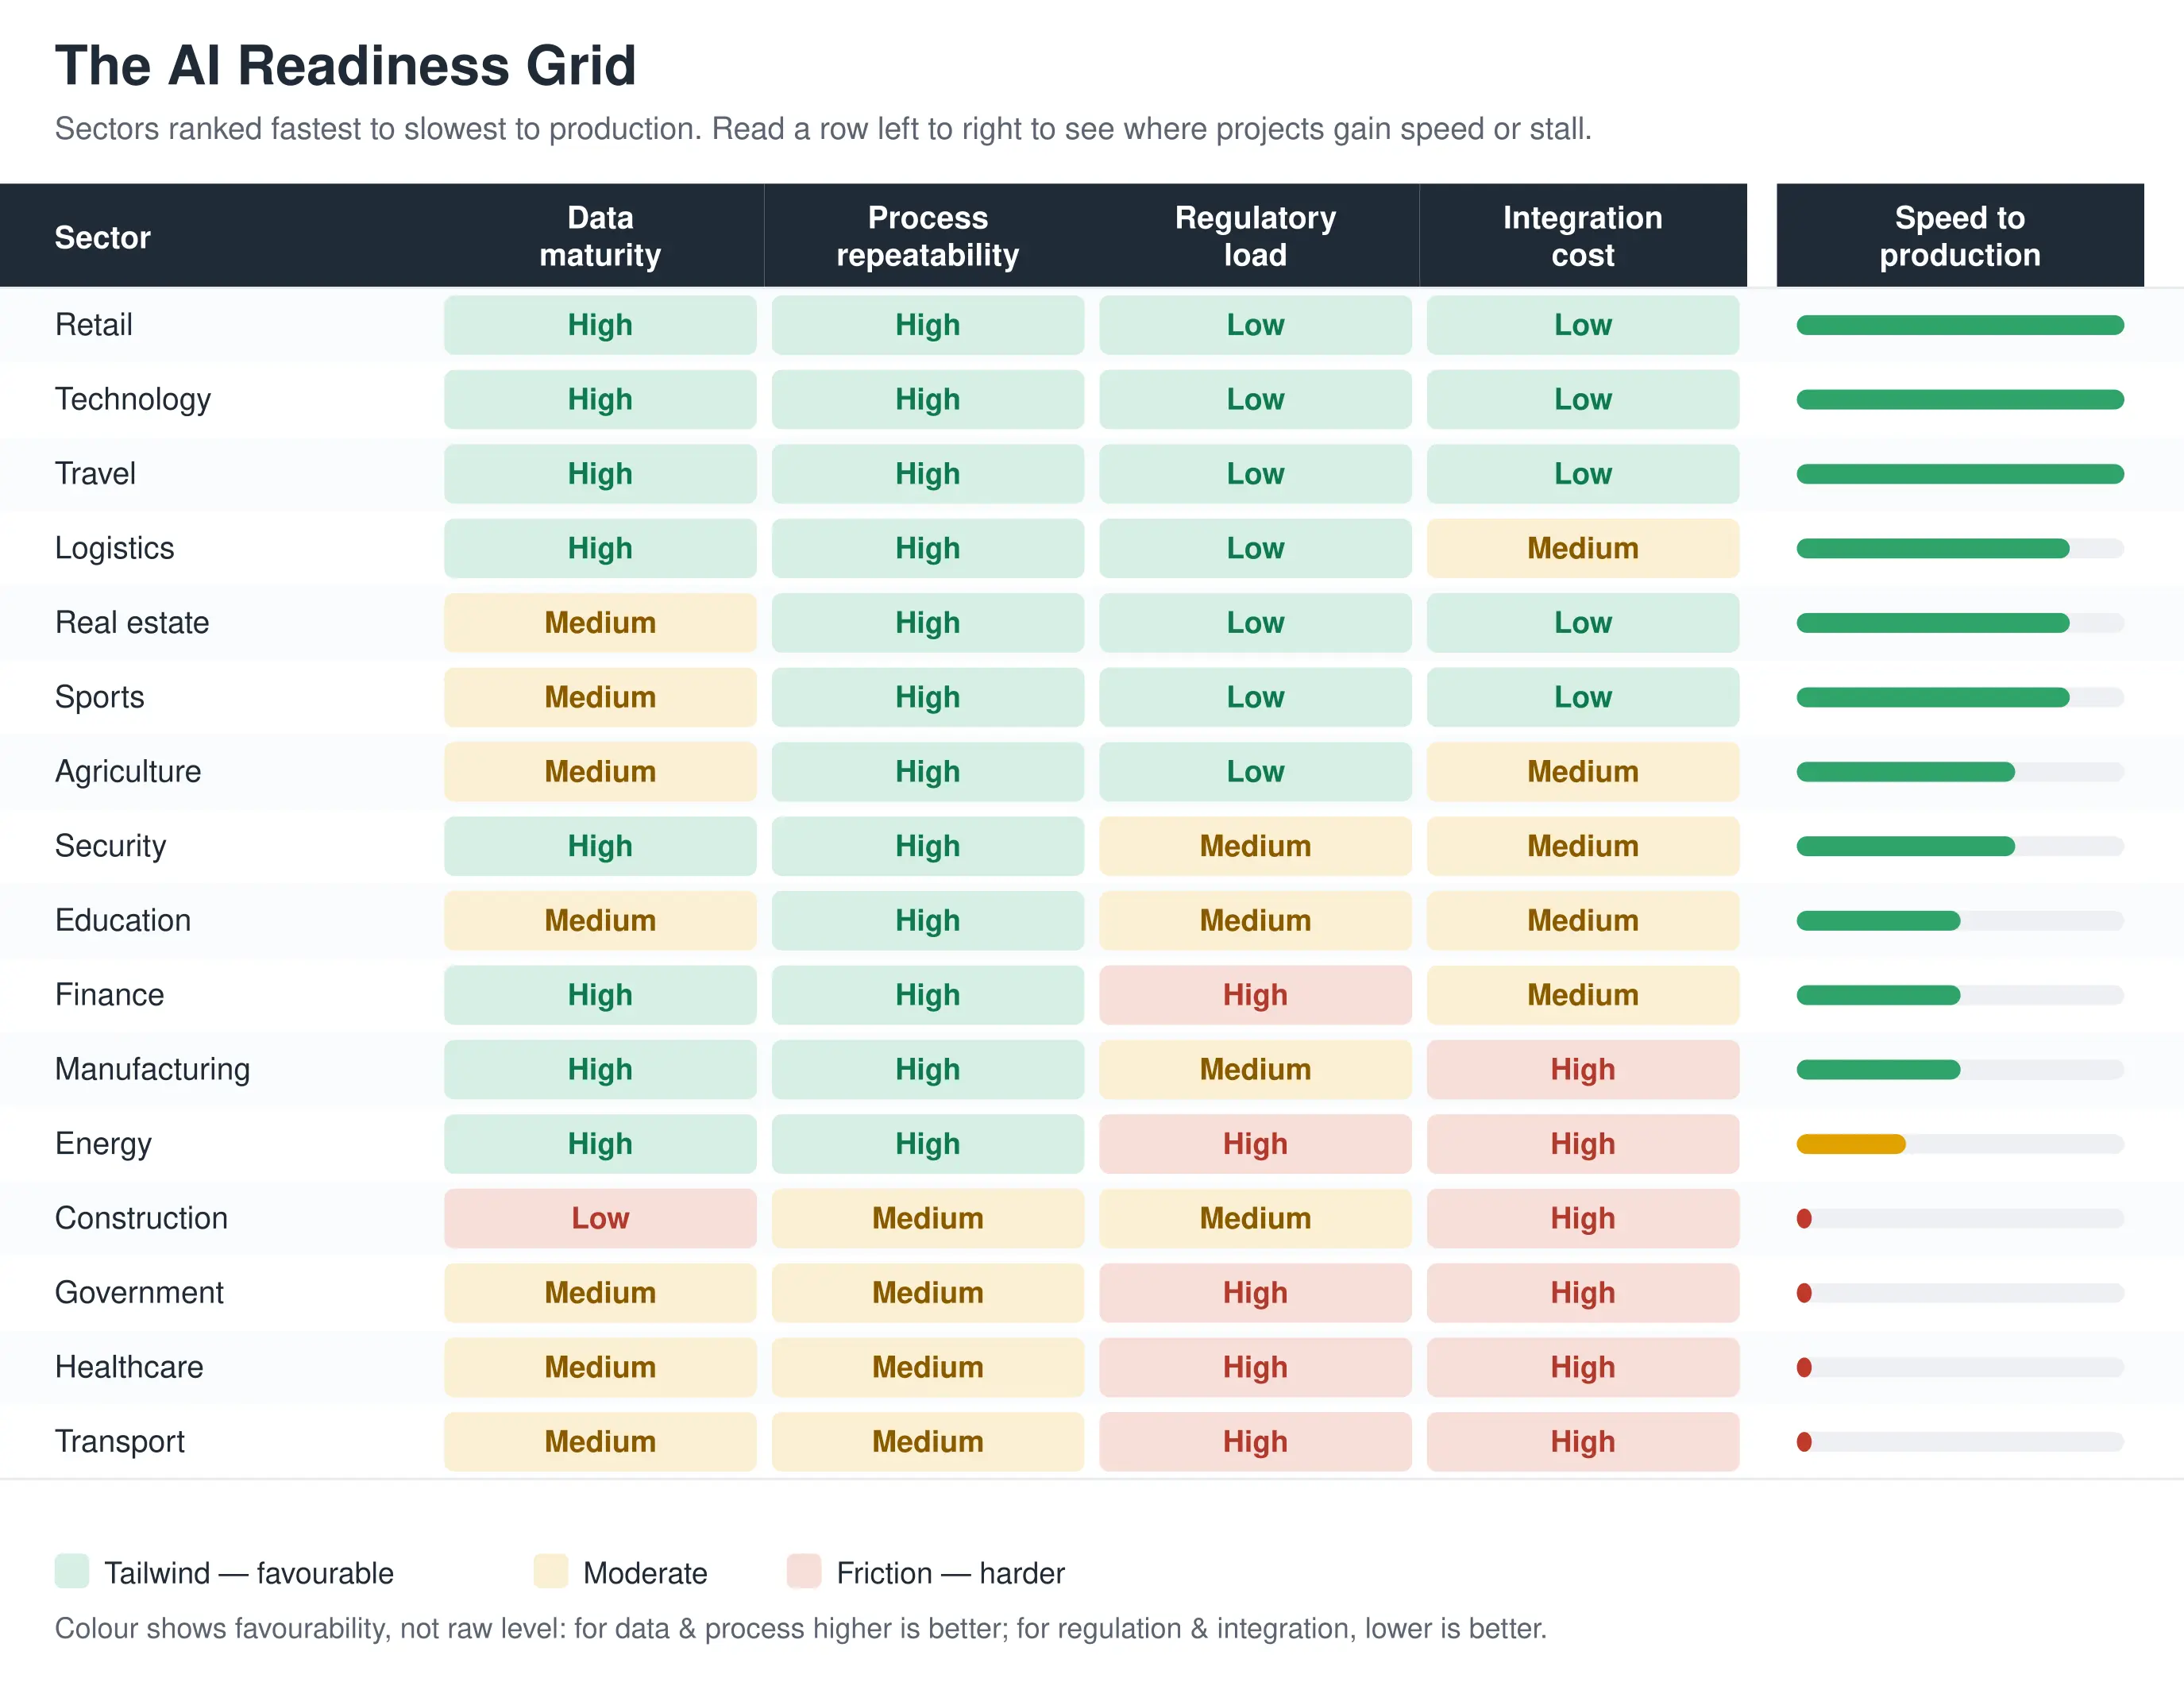Click Energy's High regulatory load cell
Screen dimensions: 2184x1682
(x=1255, y=1144)
